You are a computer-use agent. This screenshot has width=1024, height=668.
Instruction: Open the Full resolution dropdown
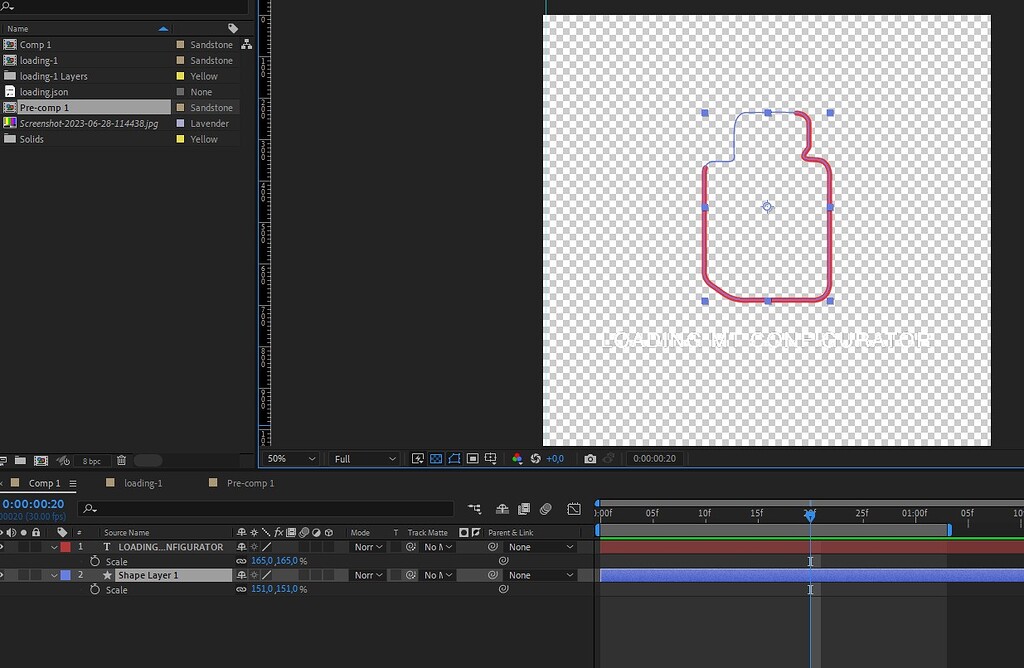click(x=362, y=458)
